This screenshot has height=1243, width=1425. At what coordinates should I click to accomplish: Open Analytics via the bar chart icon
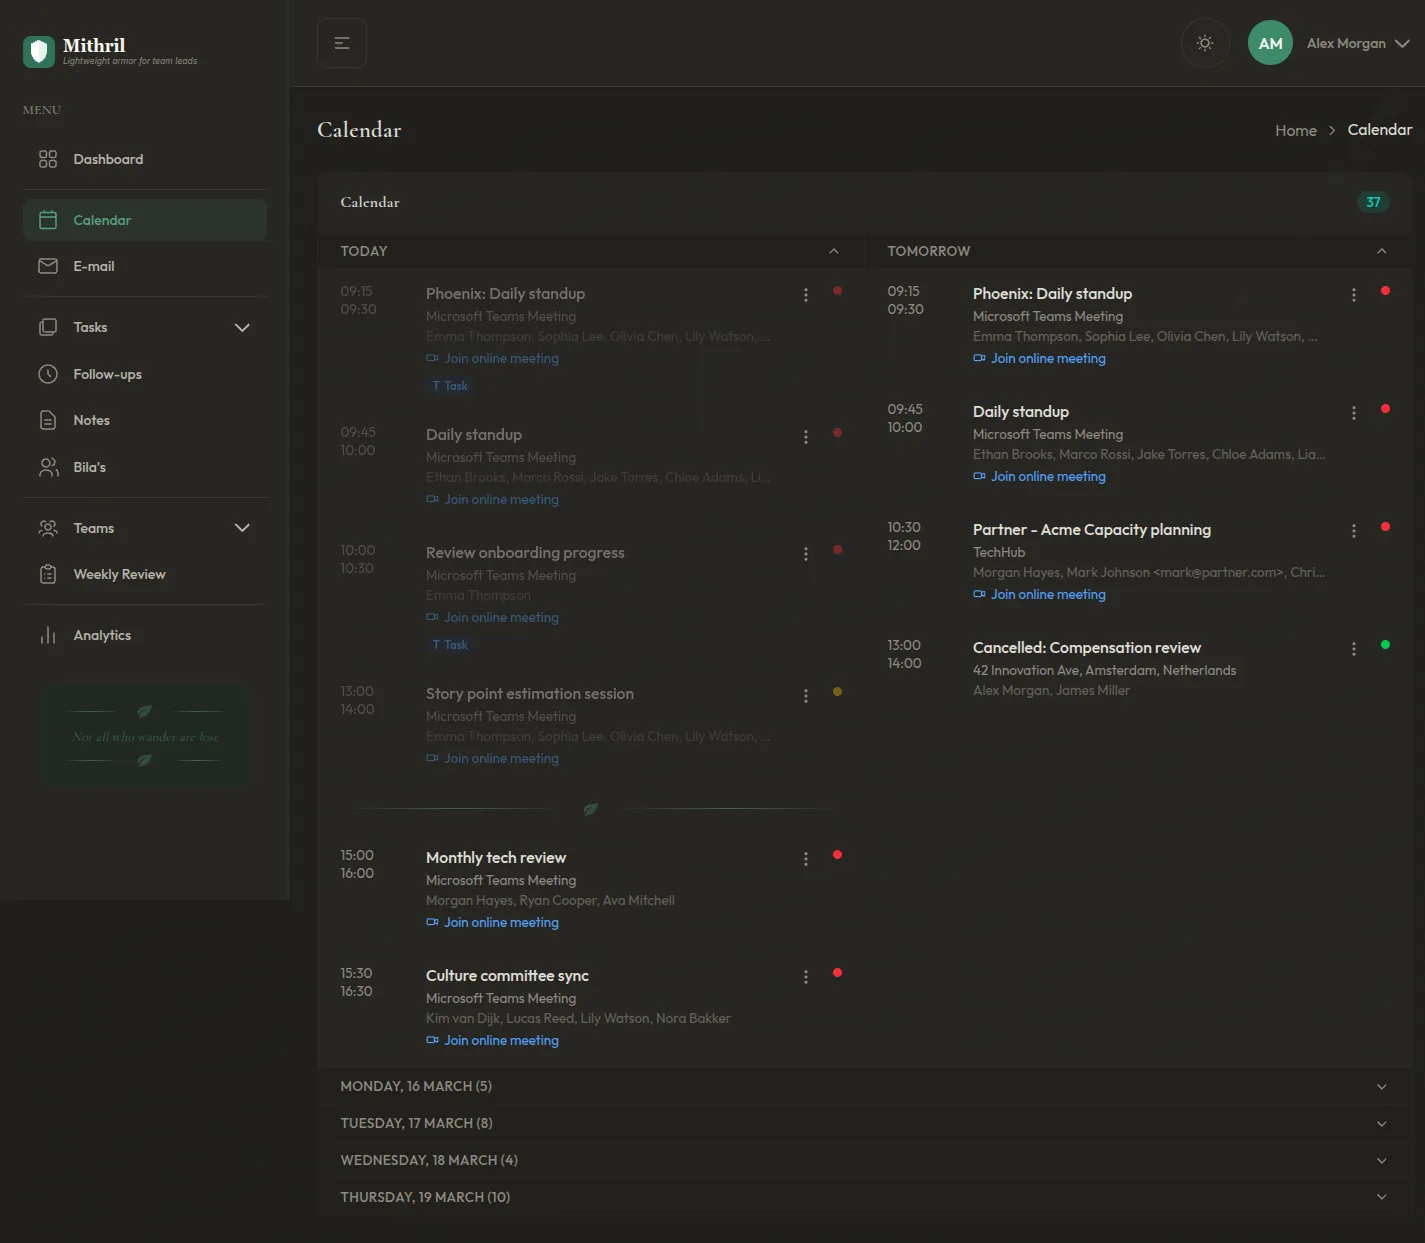click(48, 635)
